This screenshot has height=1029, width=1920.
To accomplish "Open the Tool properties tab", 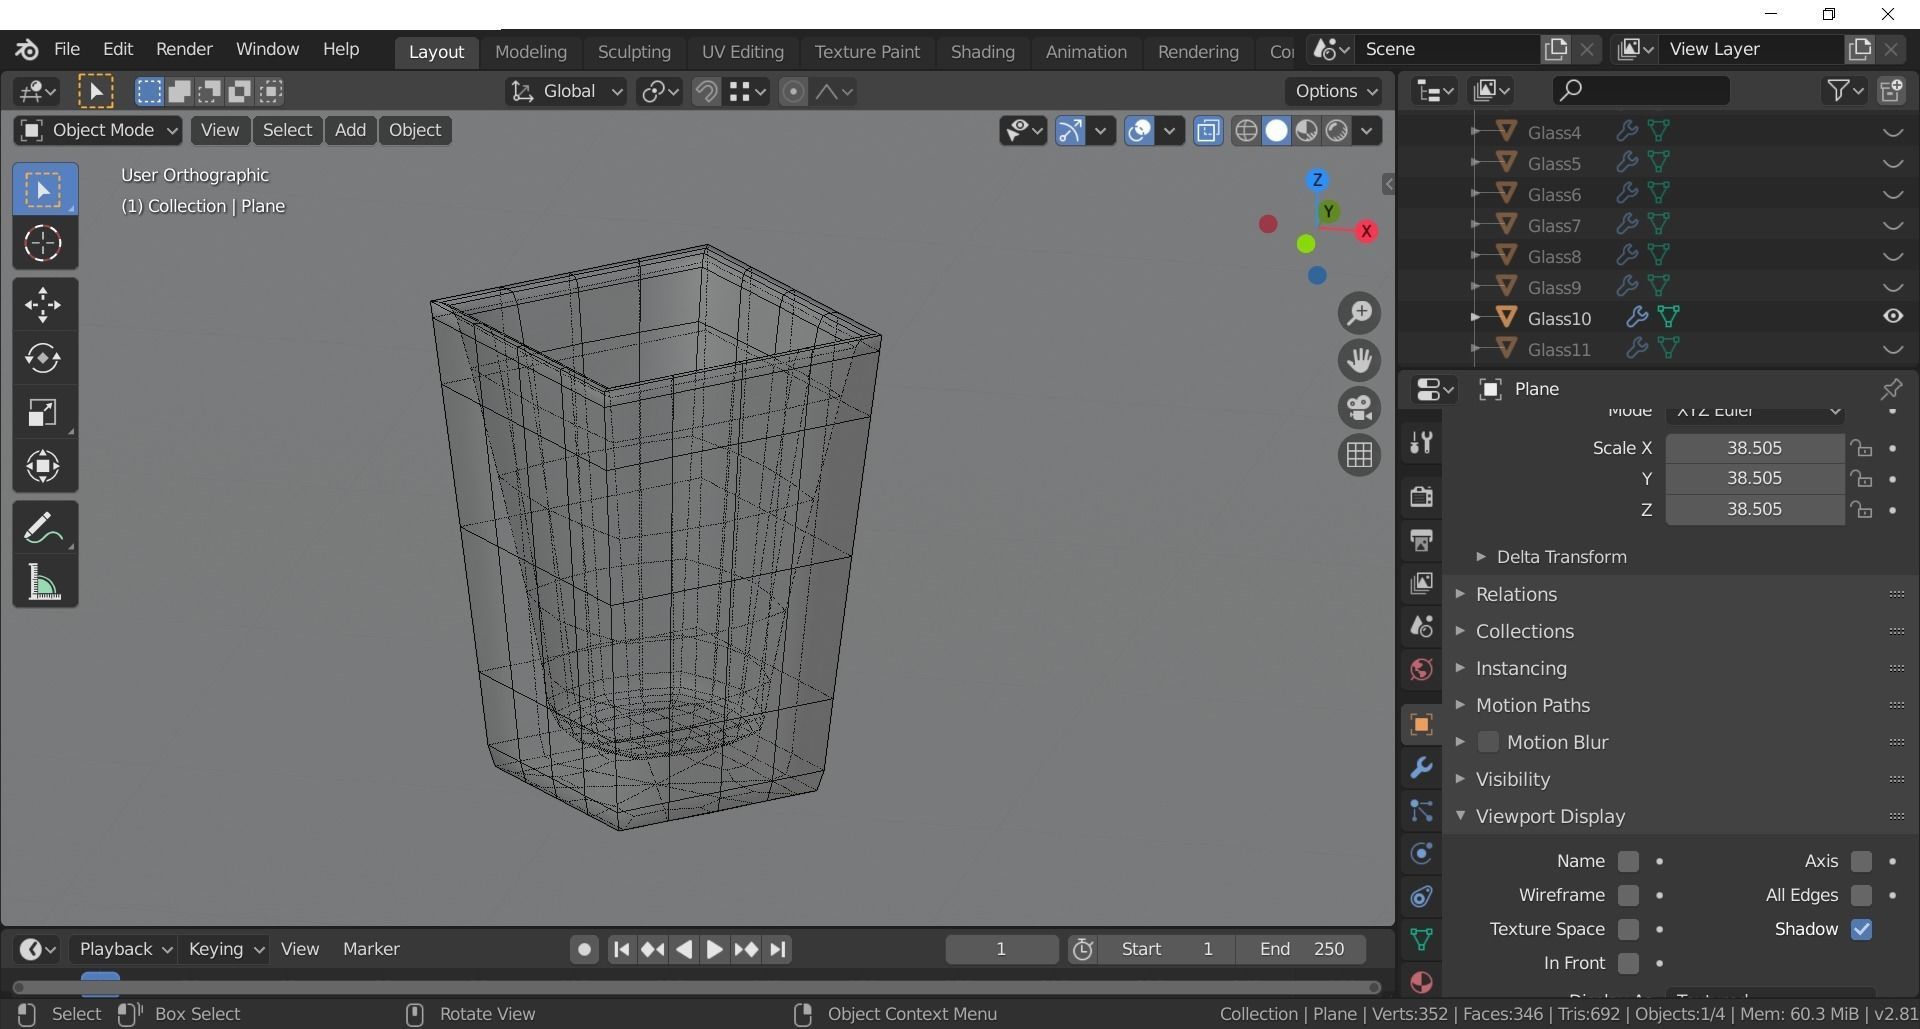I will (1421, 442).
